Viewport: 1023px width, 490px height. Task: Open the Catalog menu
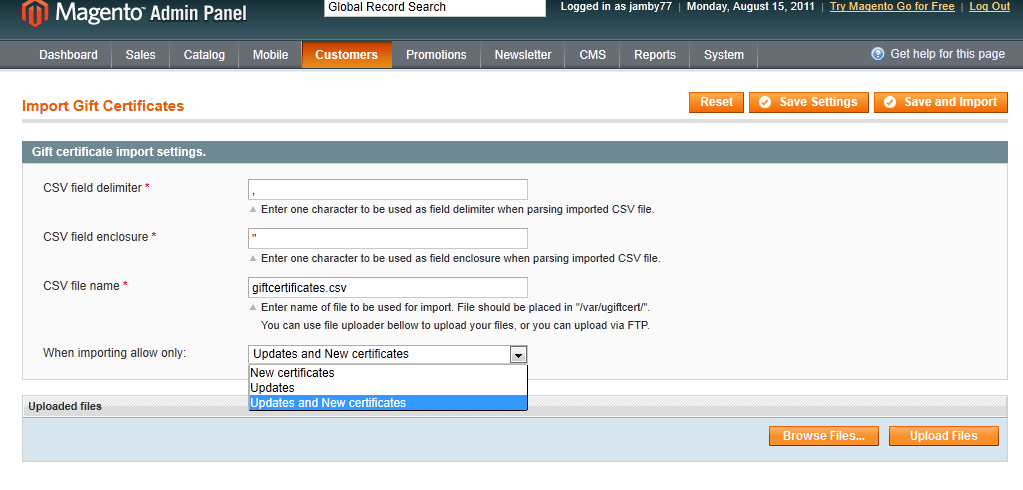(x=204, y=55)
